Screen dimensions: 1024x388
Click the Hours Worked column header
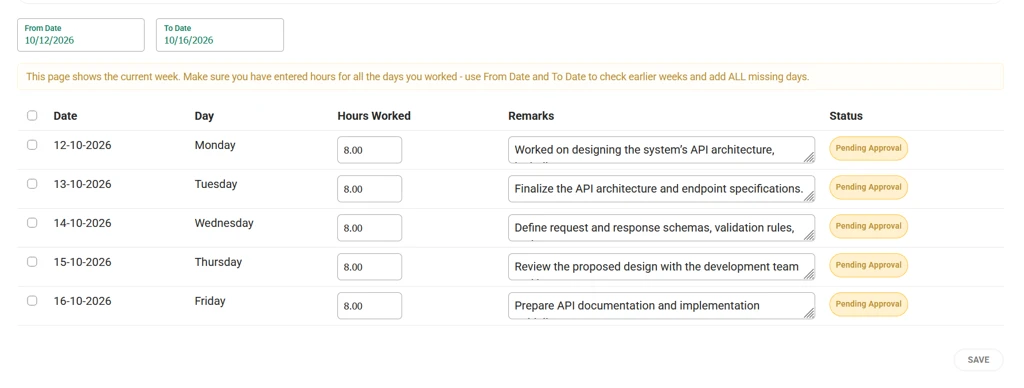[x=374, y=116]
